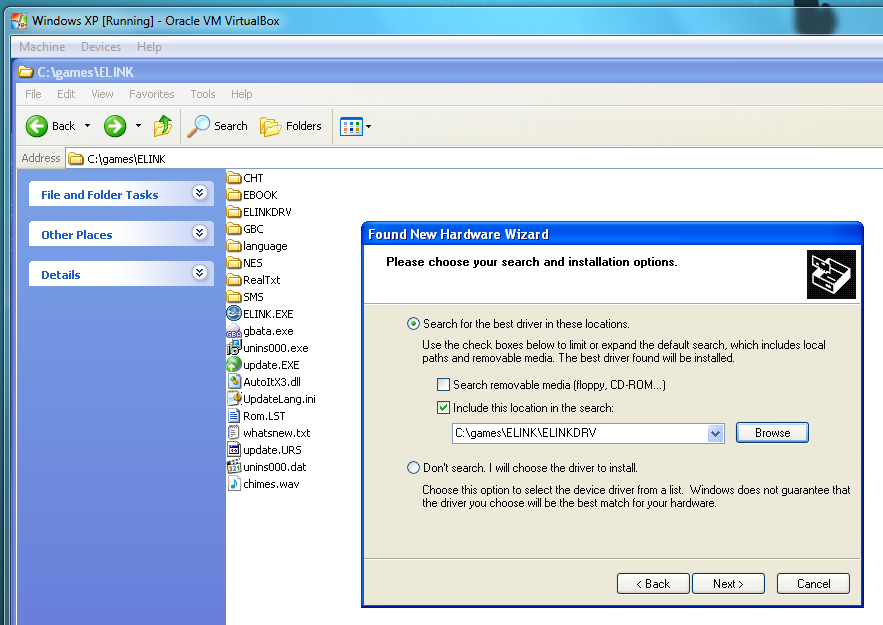Select 'Search for the best driver' radio button

(413, 324)
